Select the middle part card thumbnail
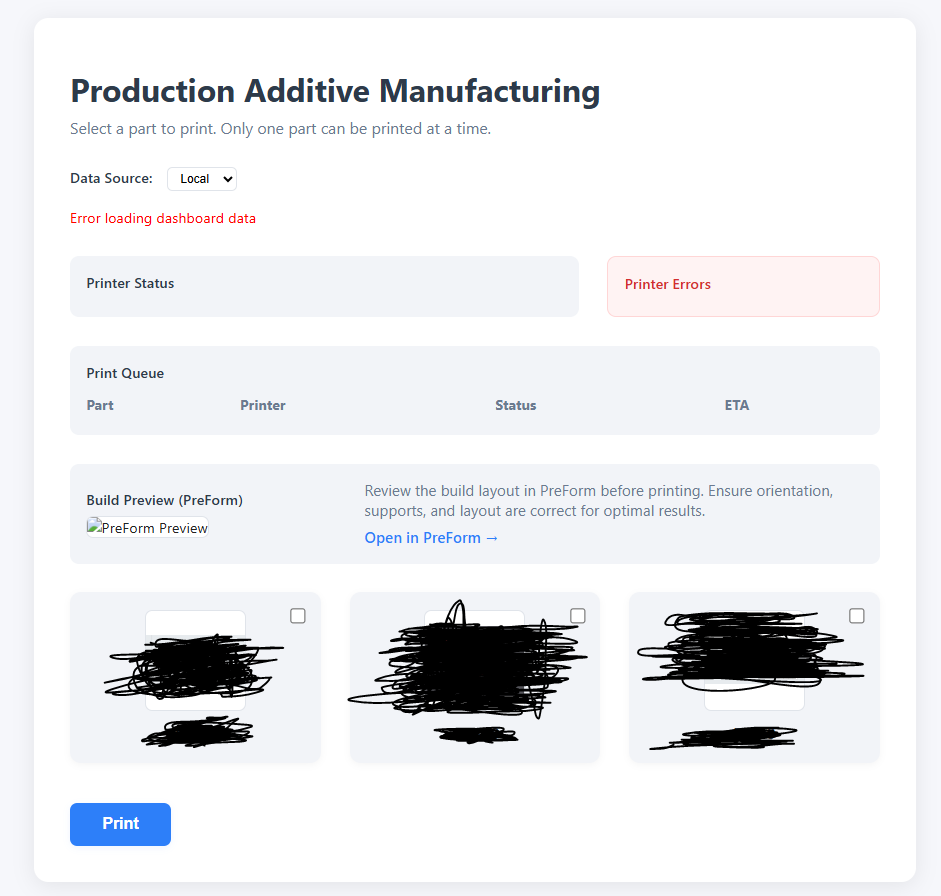941x896 pixels. pos(474,661)
